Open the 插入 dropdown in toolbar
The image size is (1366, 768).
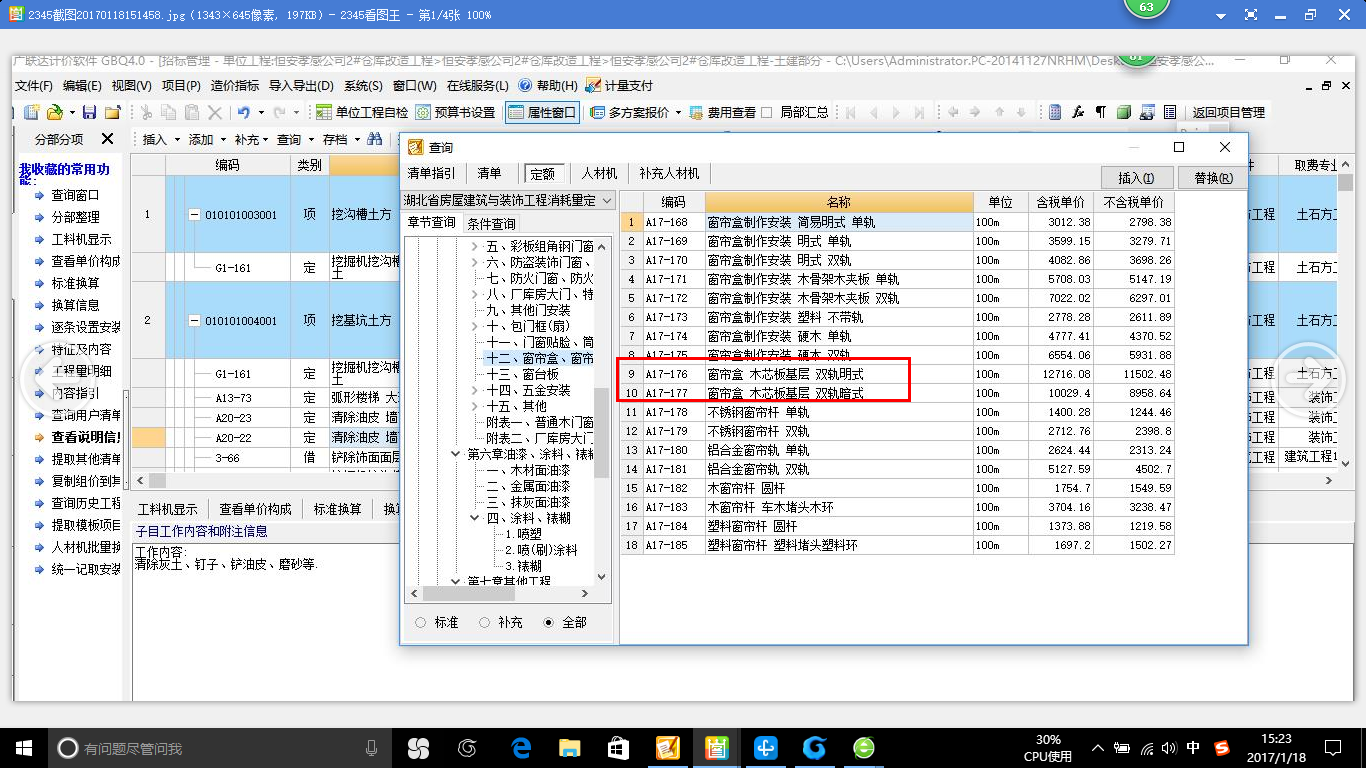pos(177,139)
